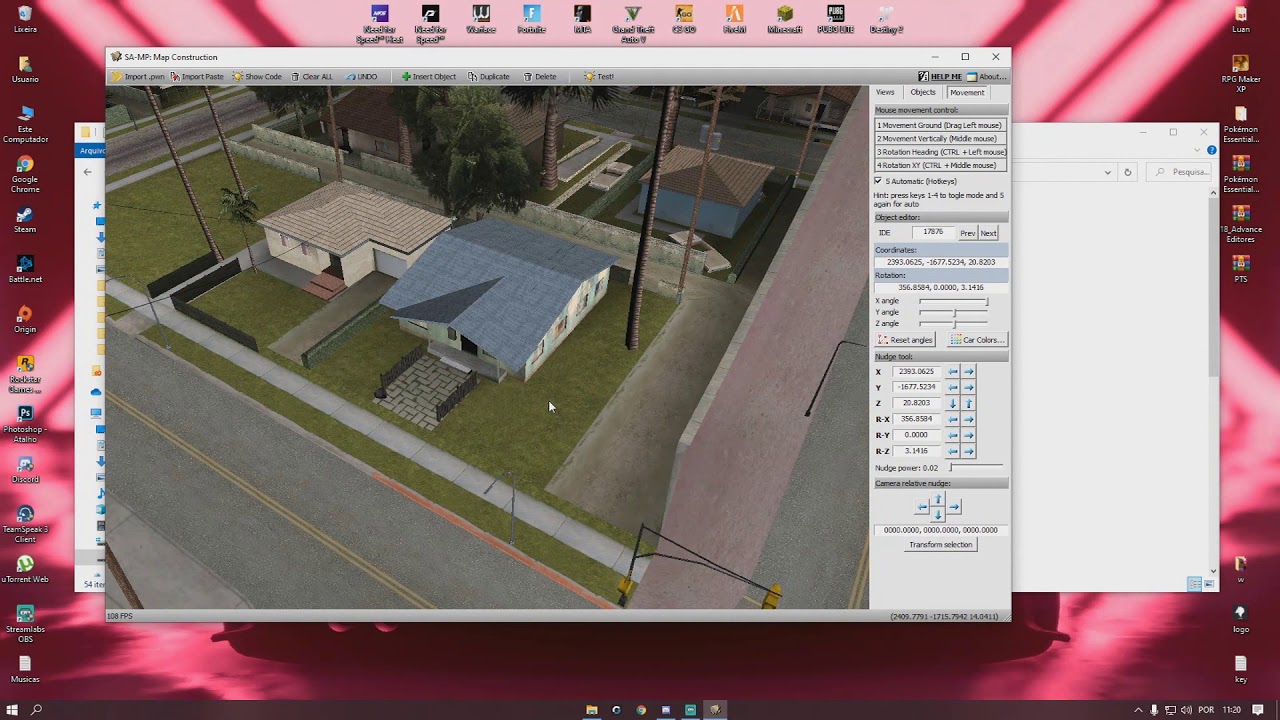The image size is (1280, 720).
Task: Open the Fortnite desktop shortcut
Action: point(532,20)
